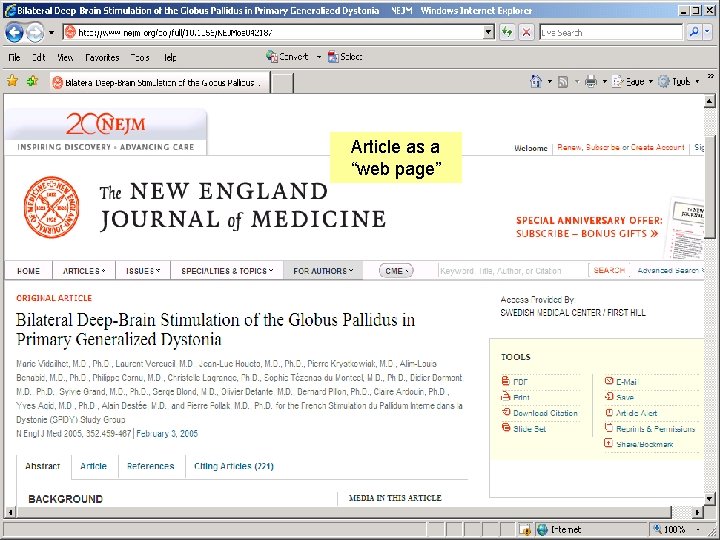Open the View menu
Screen dimensions: 720x540
65,57
